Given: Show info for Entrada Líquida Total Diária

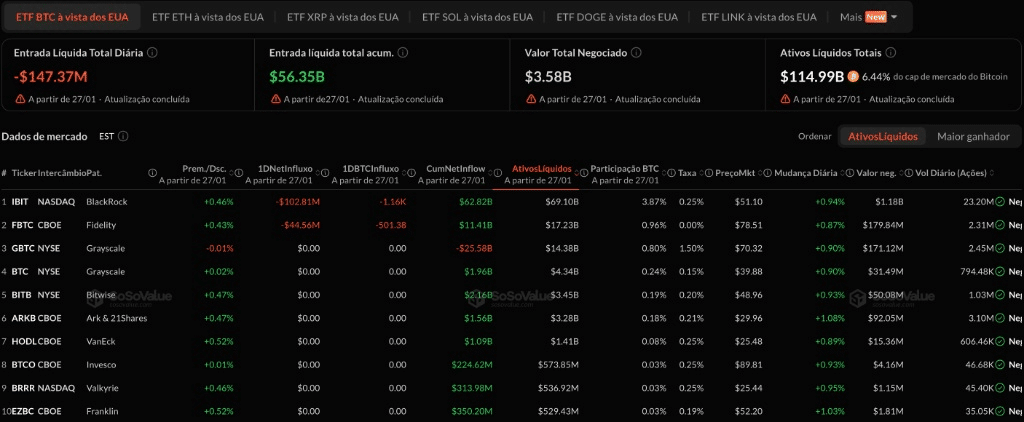Looking at the screenshot, I should (152, 52).
